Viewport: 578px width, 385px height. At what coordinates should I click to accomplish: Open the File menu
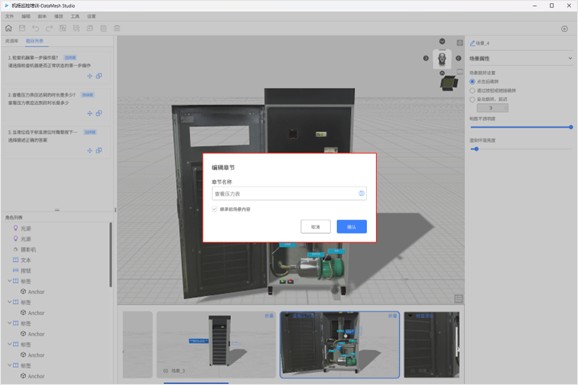10,16
